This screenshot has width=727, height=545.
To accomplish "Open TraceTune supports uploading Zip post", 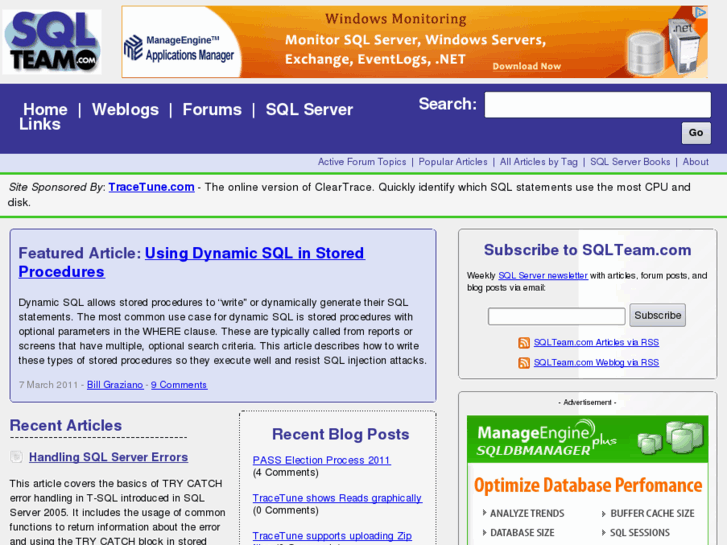I will [332, 536].
